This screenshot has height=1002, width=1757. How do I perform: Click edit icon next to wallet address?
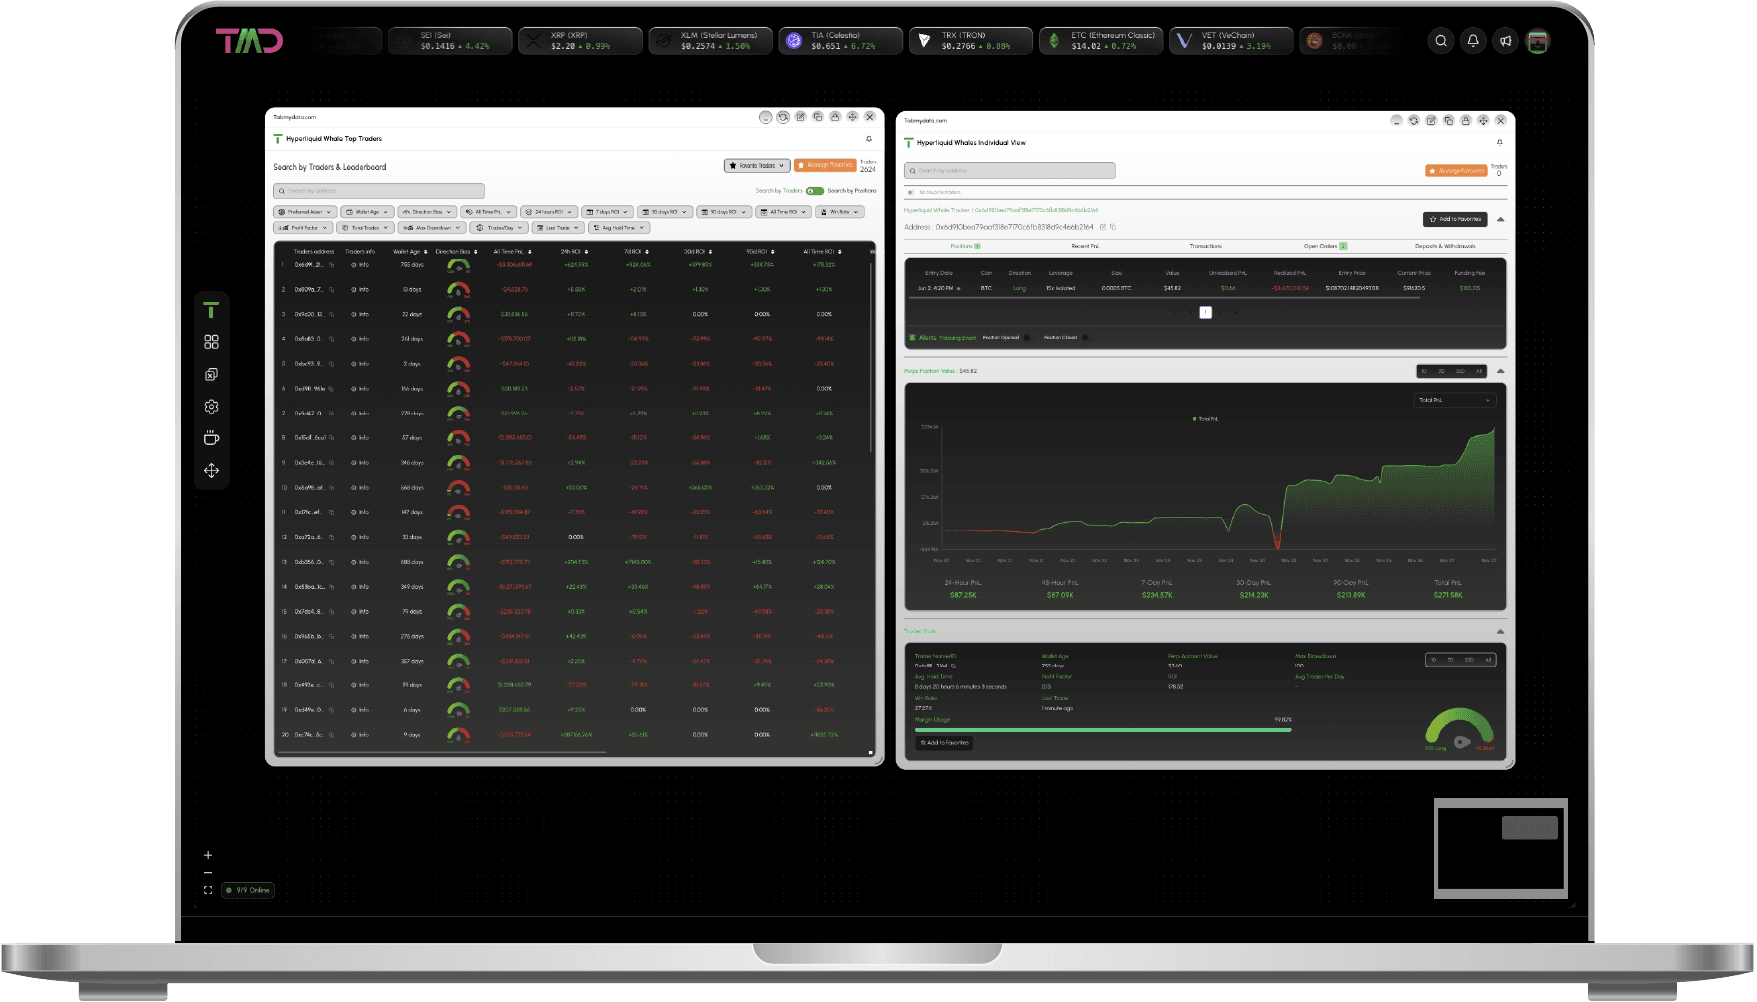coord(1103,227)
